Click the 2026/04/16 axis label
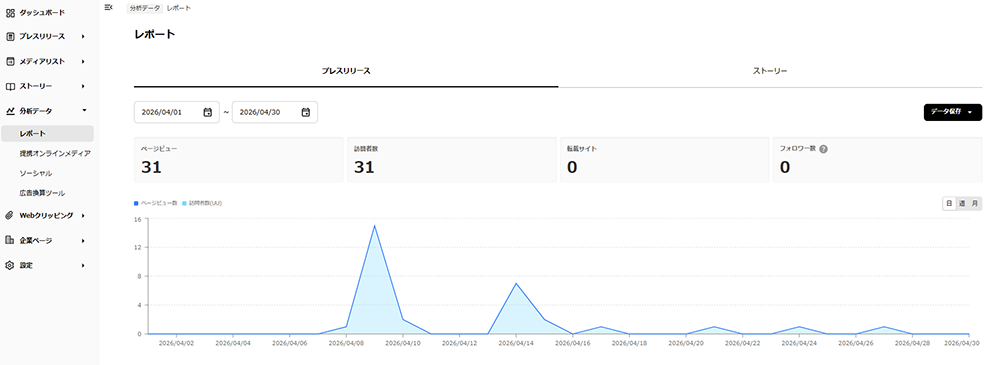 point(573,343)
